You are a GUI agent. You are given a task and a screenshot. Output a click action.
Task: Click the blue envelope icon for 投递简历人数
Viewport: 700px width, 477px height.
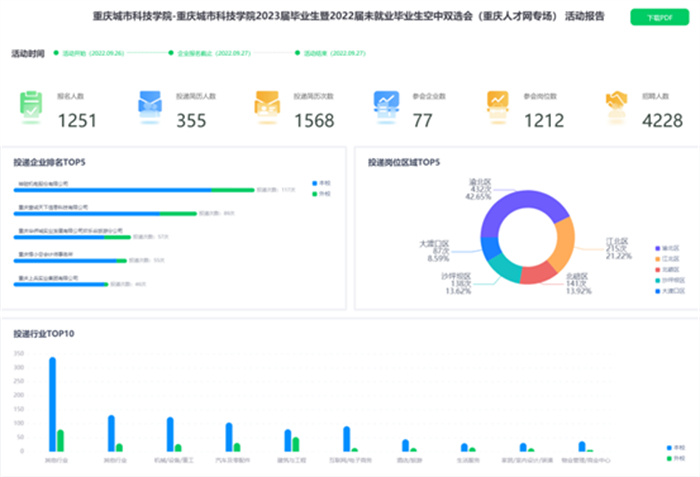pos(150,103)
